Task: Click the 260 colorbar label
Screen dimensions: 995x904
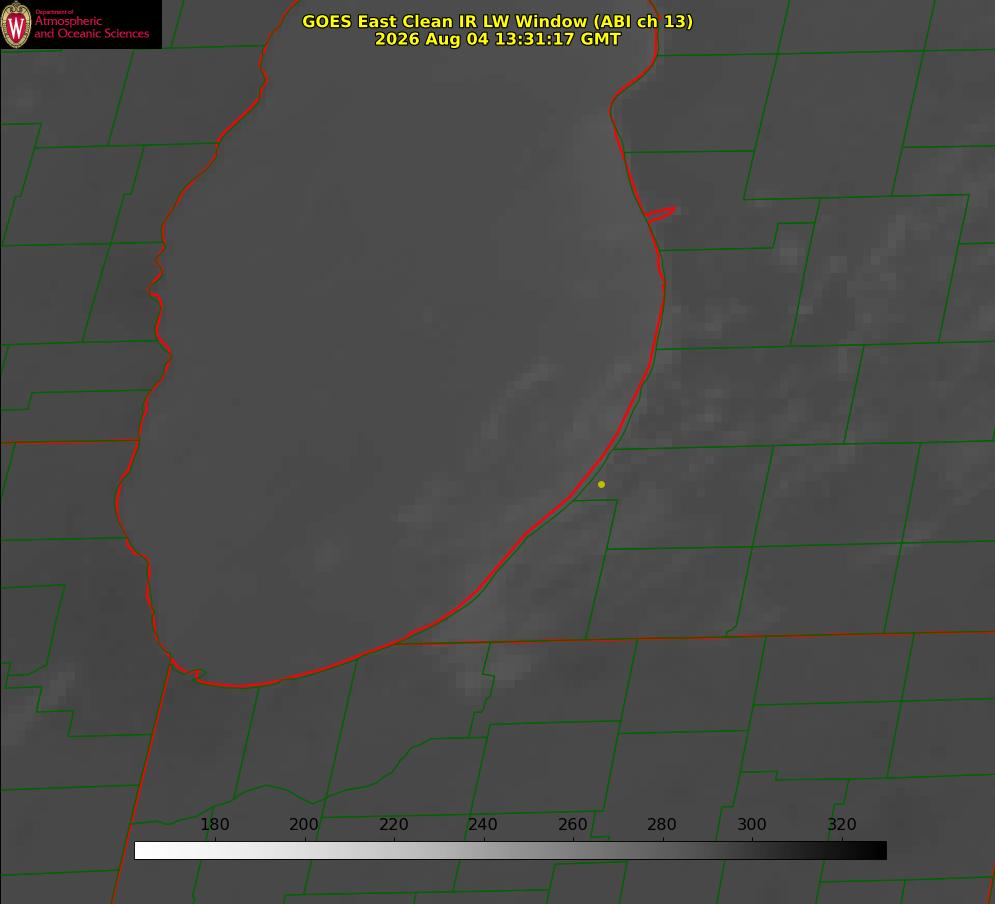Action: [572, 824]
